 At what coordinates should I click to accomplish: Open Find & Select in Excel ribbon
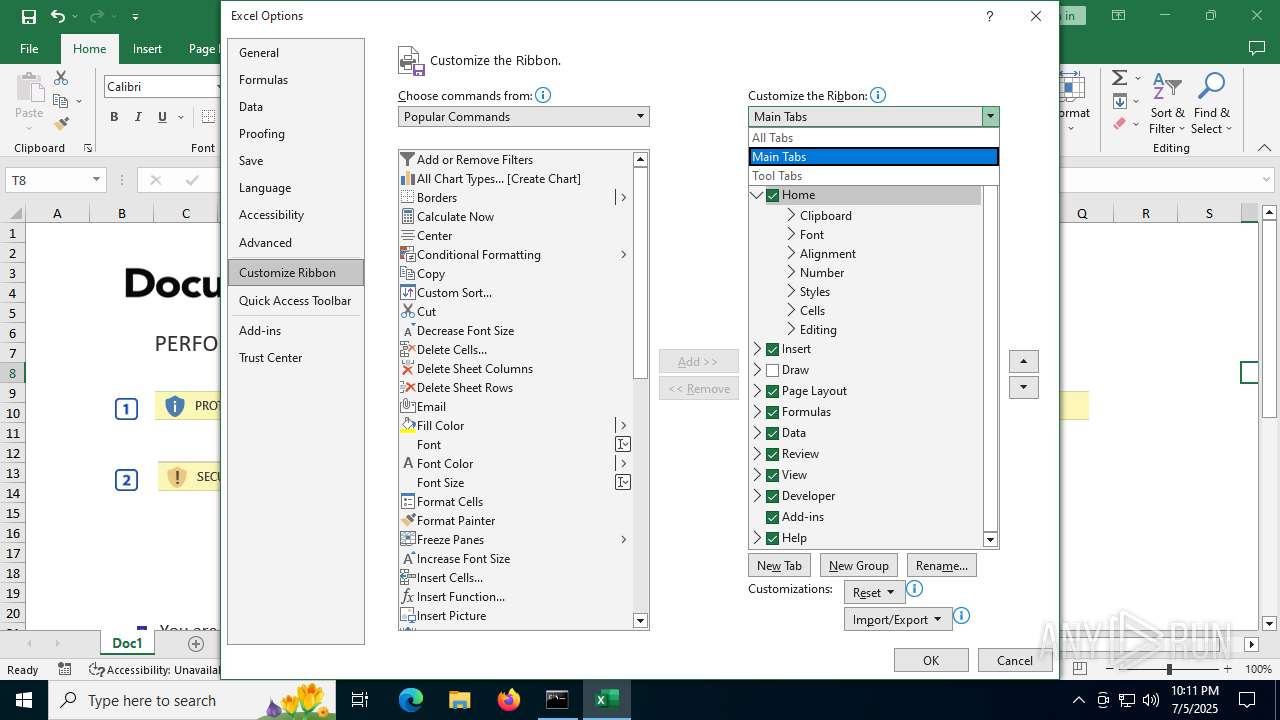pos(1212,103)
